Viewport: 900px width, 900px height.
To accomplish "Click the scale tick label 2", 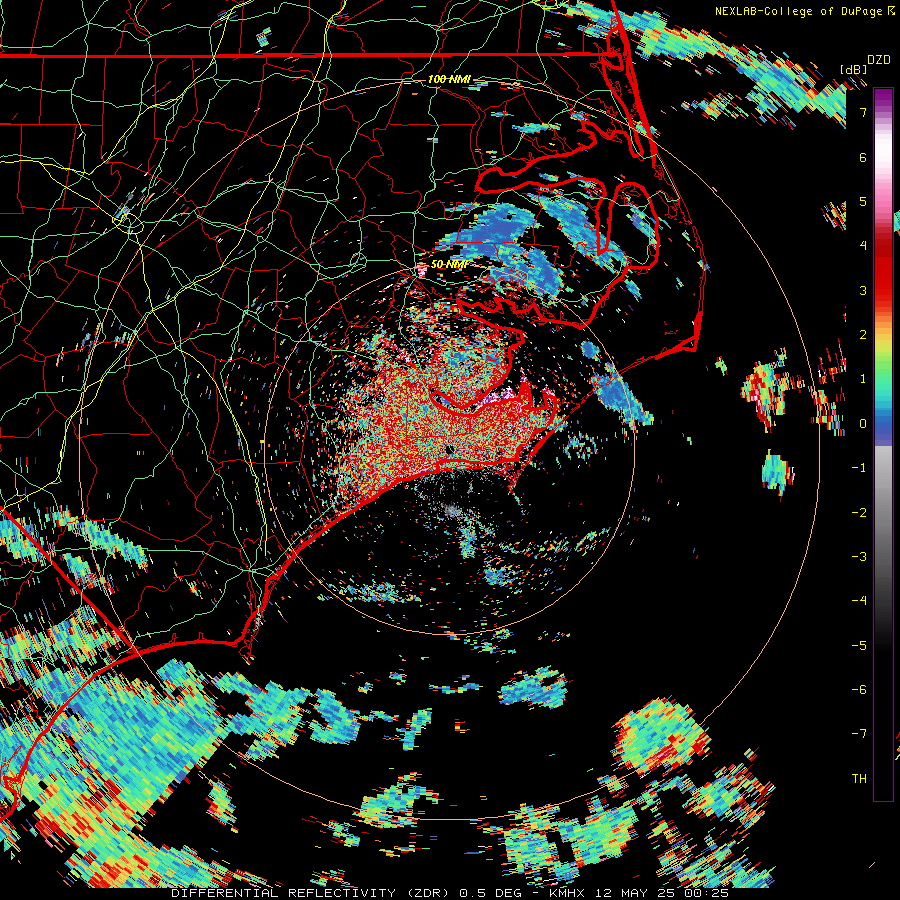I will (x=863, y=335).
